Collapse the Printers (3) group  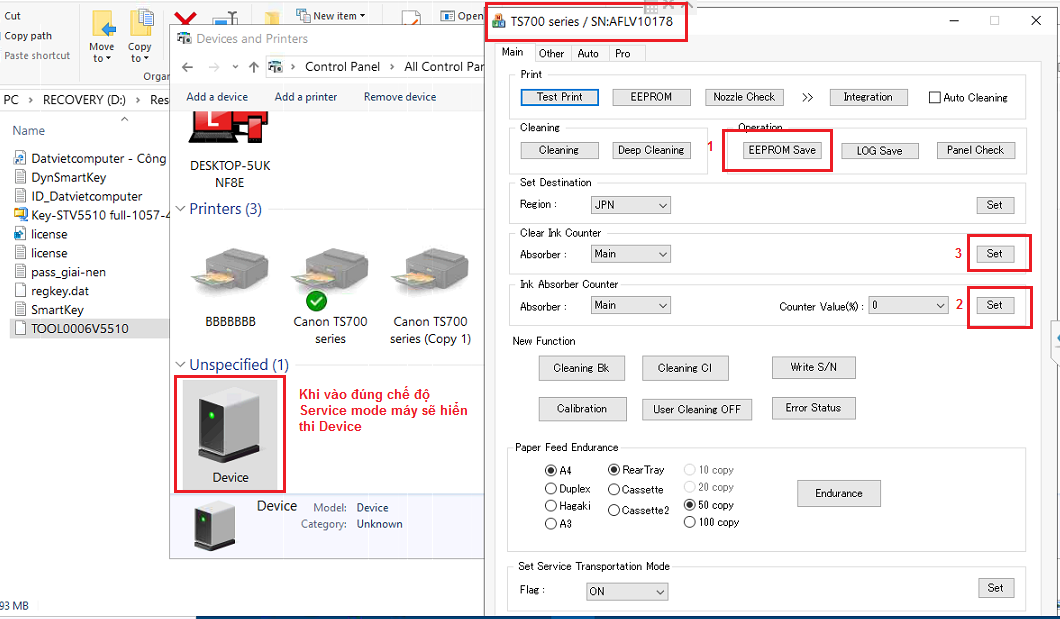click(x=180, y=209)
